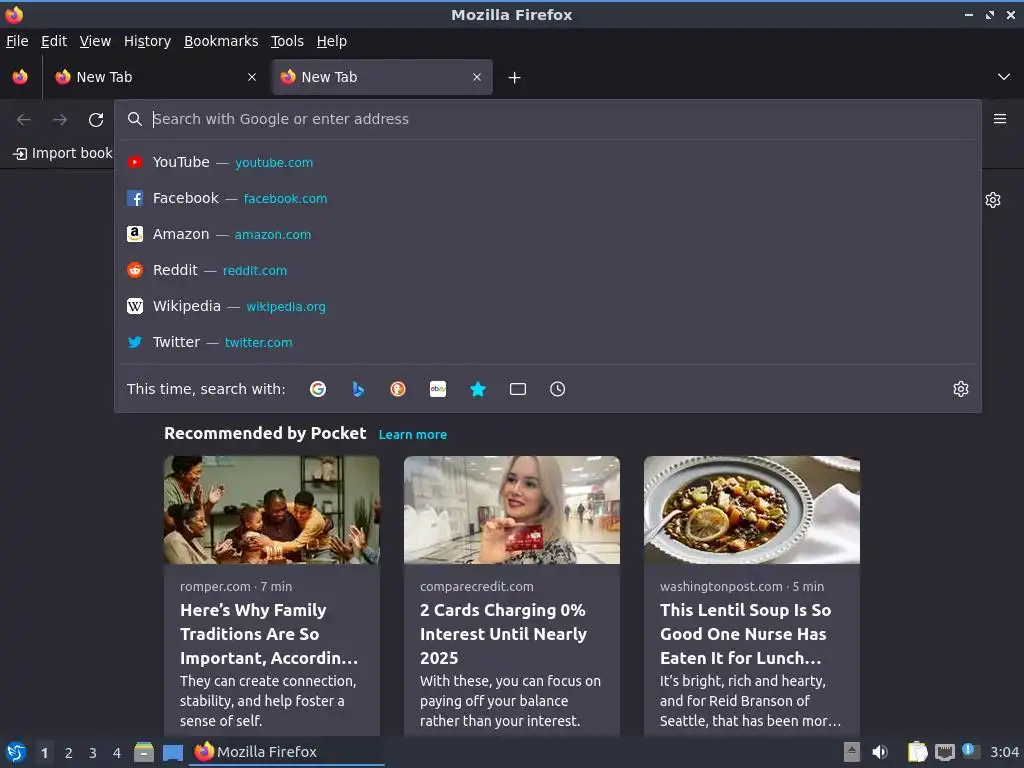Expand the list all tabs chevron

[x=1004, y=77]
